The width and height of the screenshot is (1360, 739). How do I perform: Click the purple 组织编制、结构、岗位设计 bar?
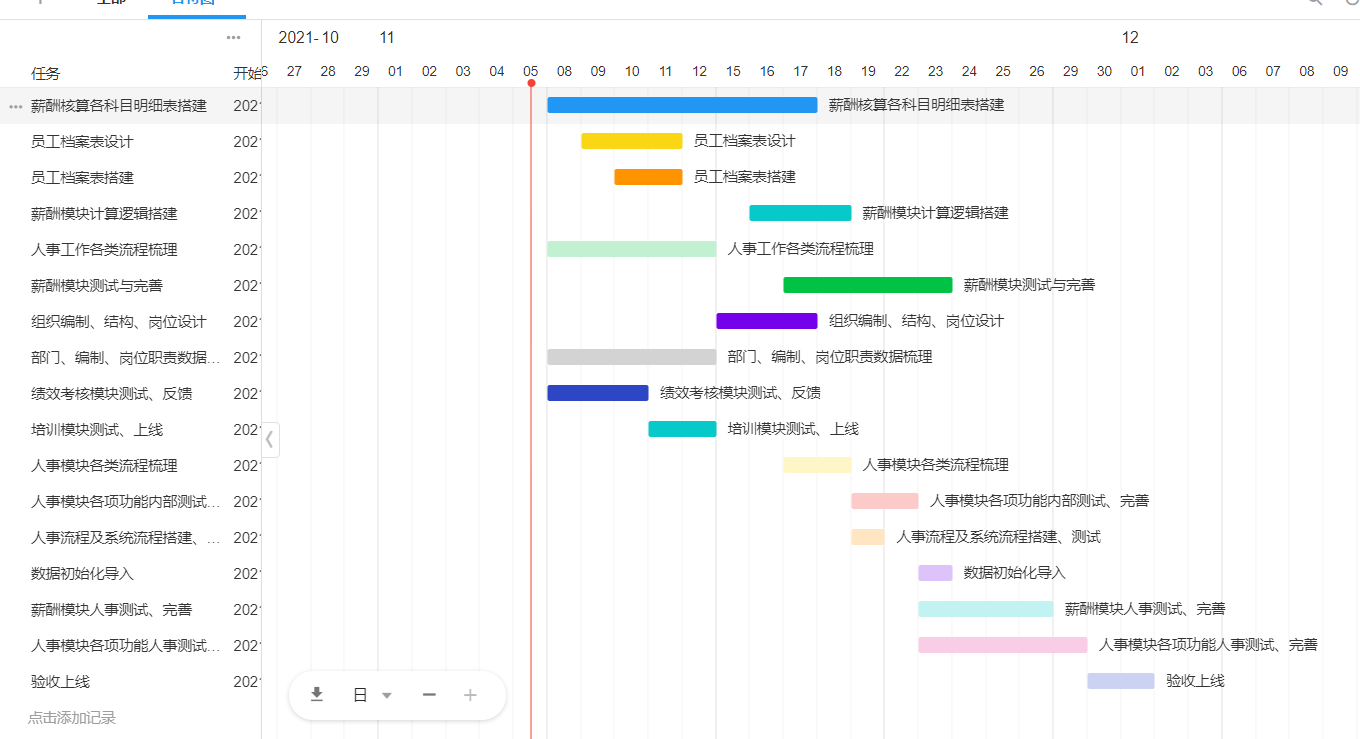pos(766,321)
